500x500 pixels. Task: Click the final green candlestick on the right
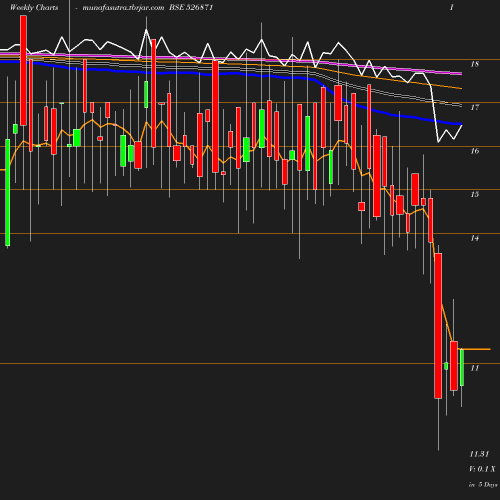pos(462,367)
